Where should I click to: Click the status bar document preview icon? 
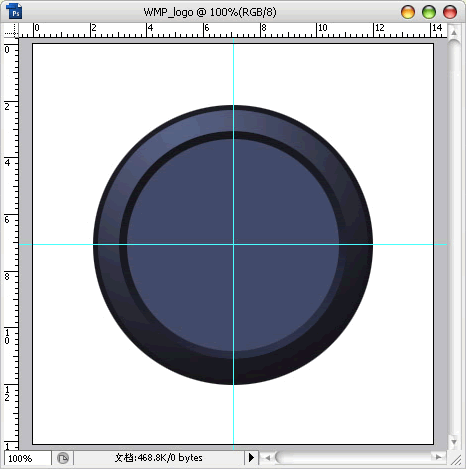[x=63, y=458]
